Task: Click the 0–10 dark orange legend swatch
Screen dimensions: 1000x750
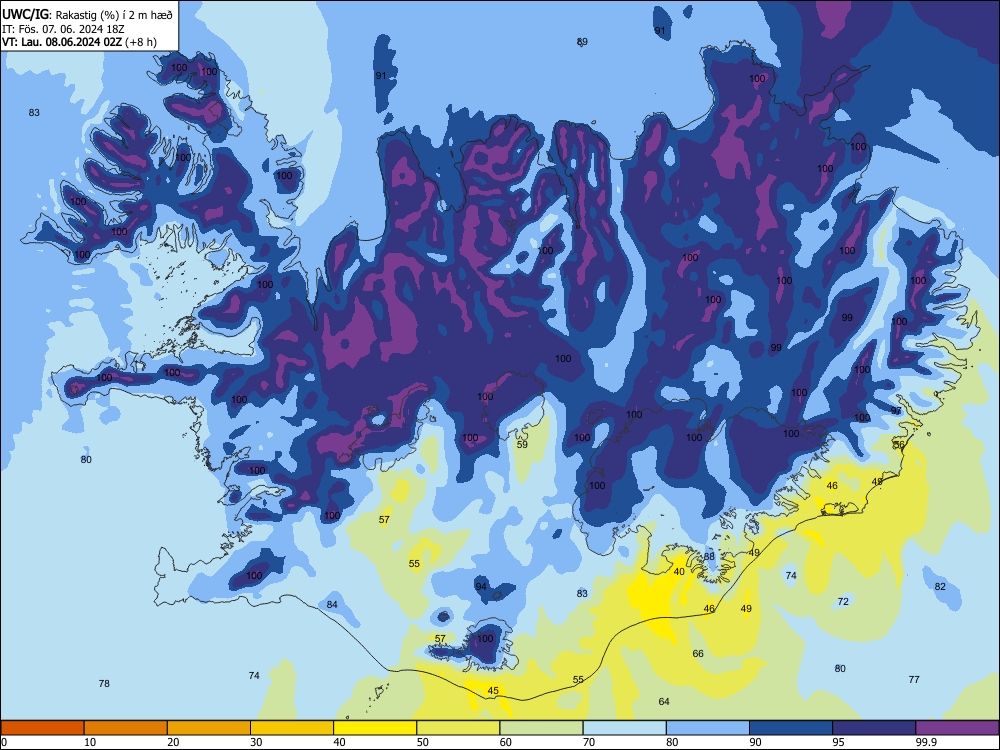Action: click(43, 728)
